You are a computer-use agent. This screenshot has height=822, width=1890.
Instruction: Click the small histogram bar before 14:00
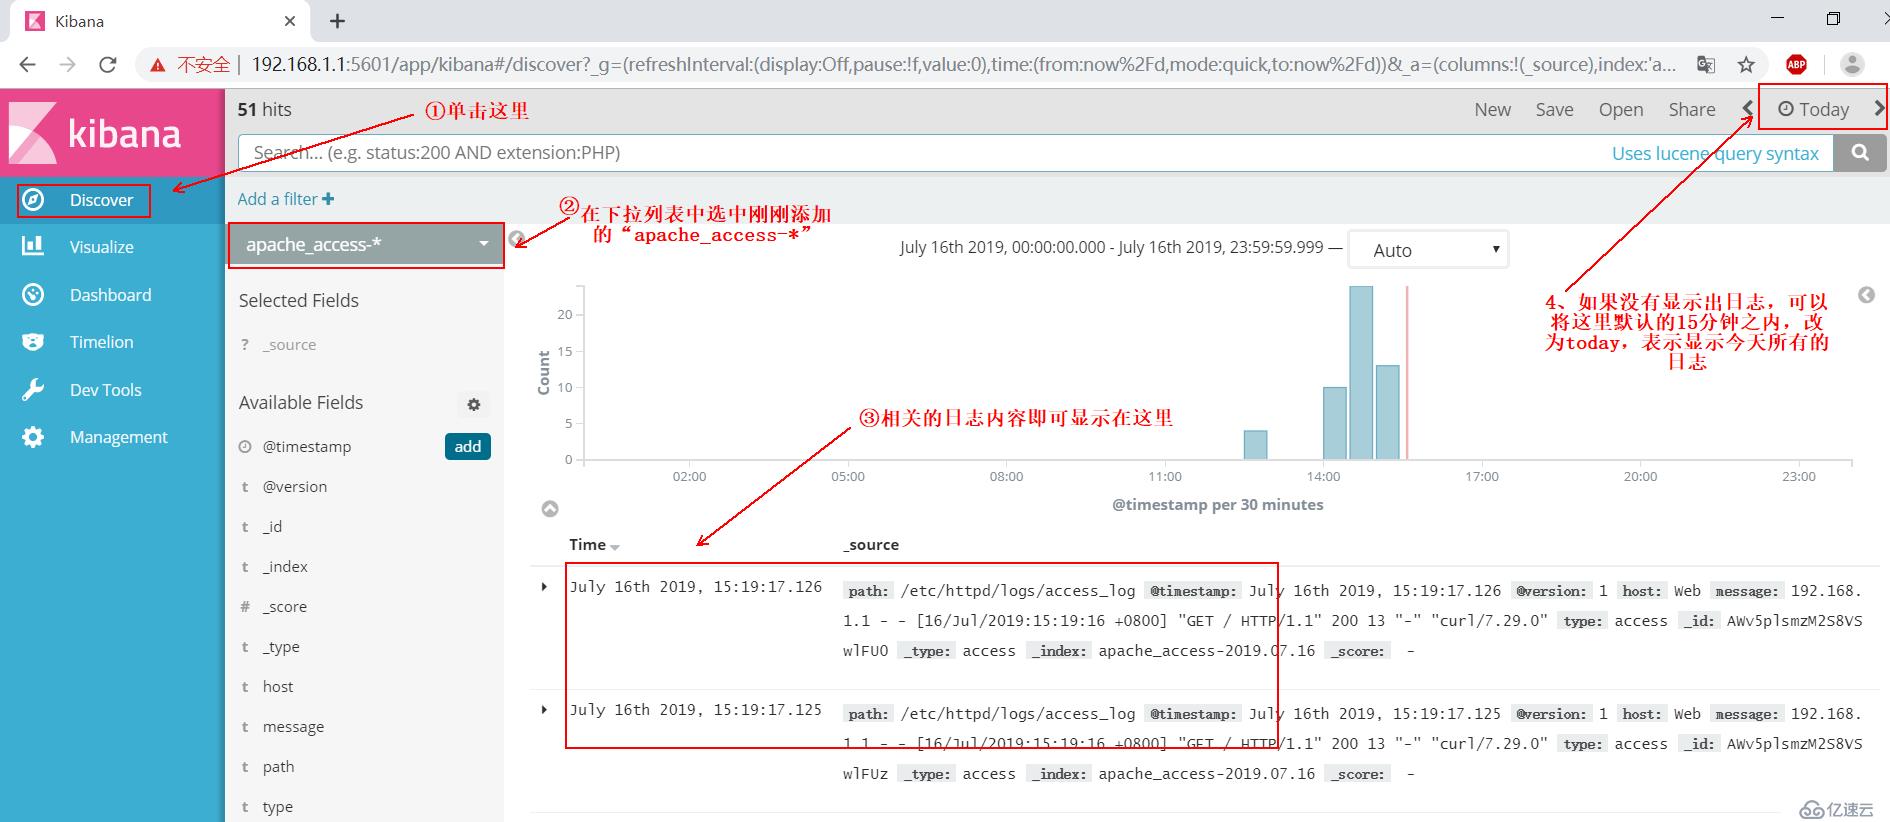point(1255,445)
